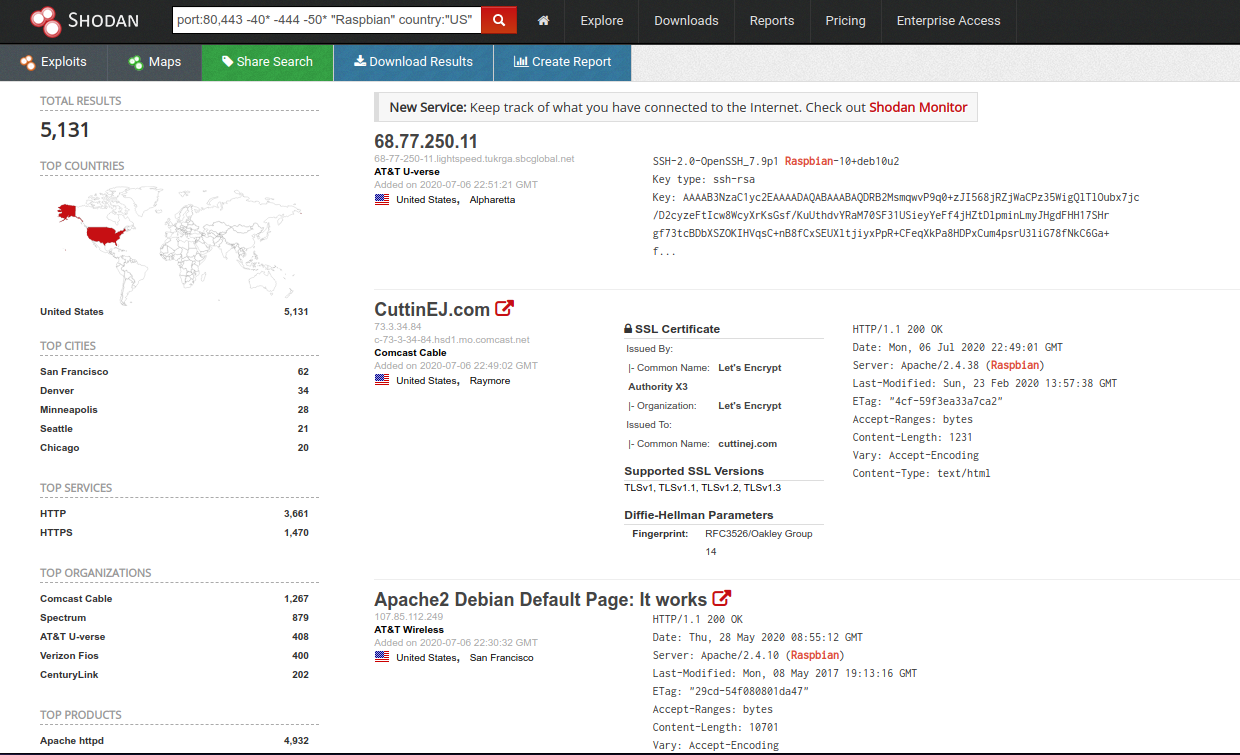Viewport: 1240px width, 755px height.
Task: Click the US flag next to San Francisco result
Action: click(382, 657)
